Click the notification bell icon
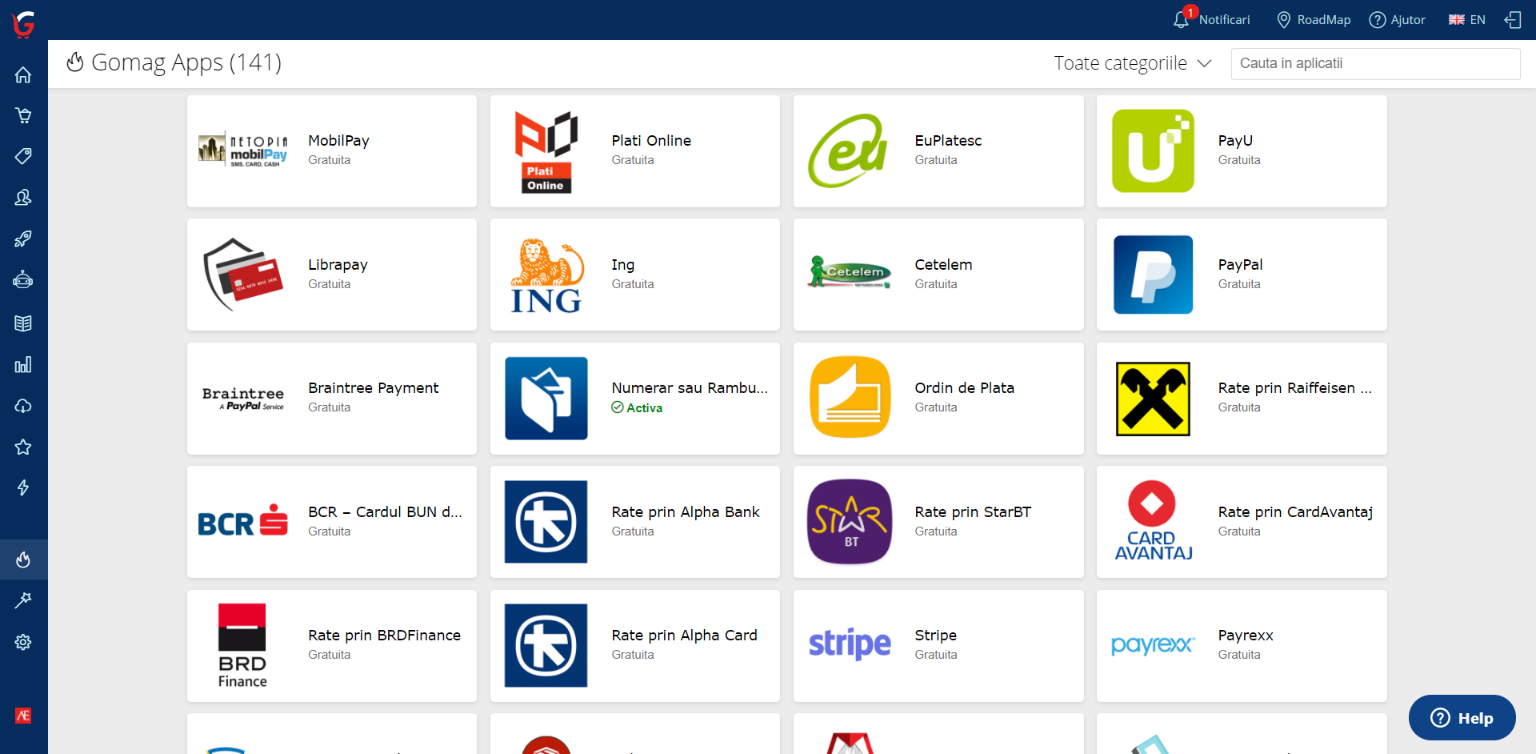The height and width of the screenshot is (754, 1536). point(1182,20)
